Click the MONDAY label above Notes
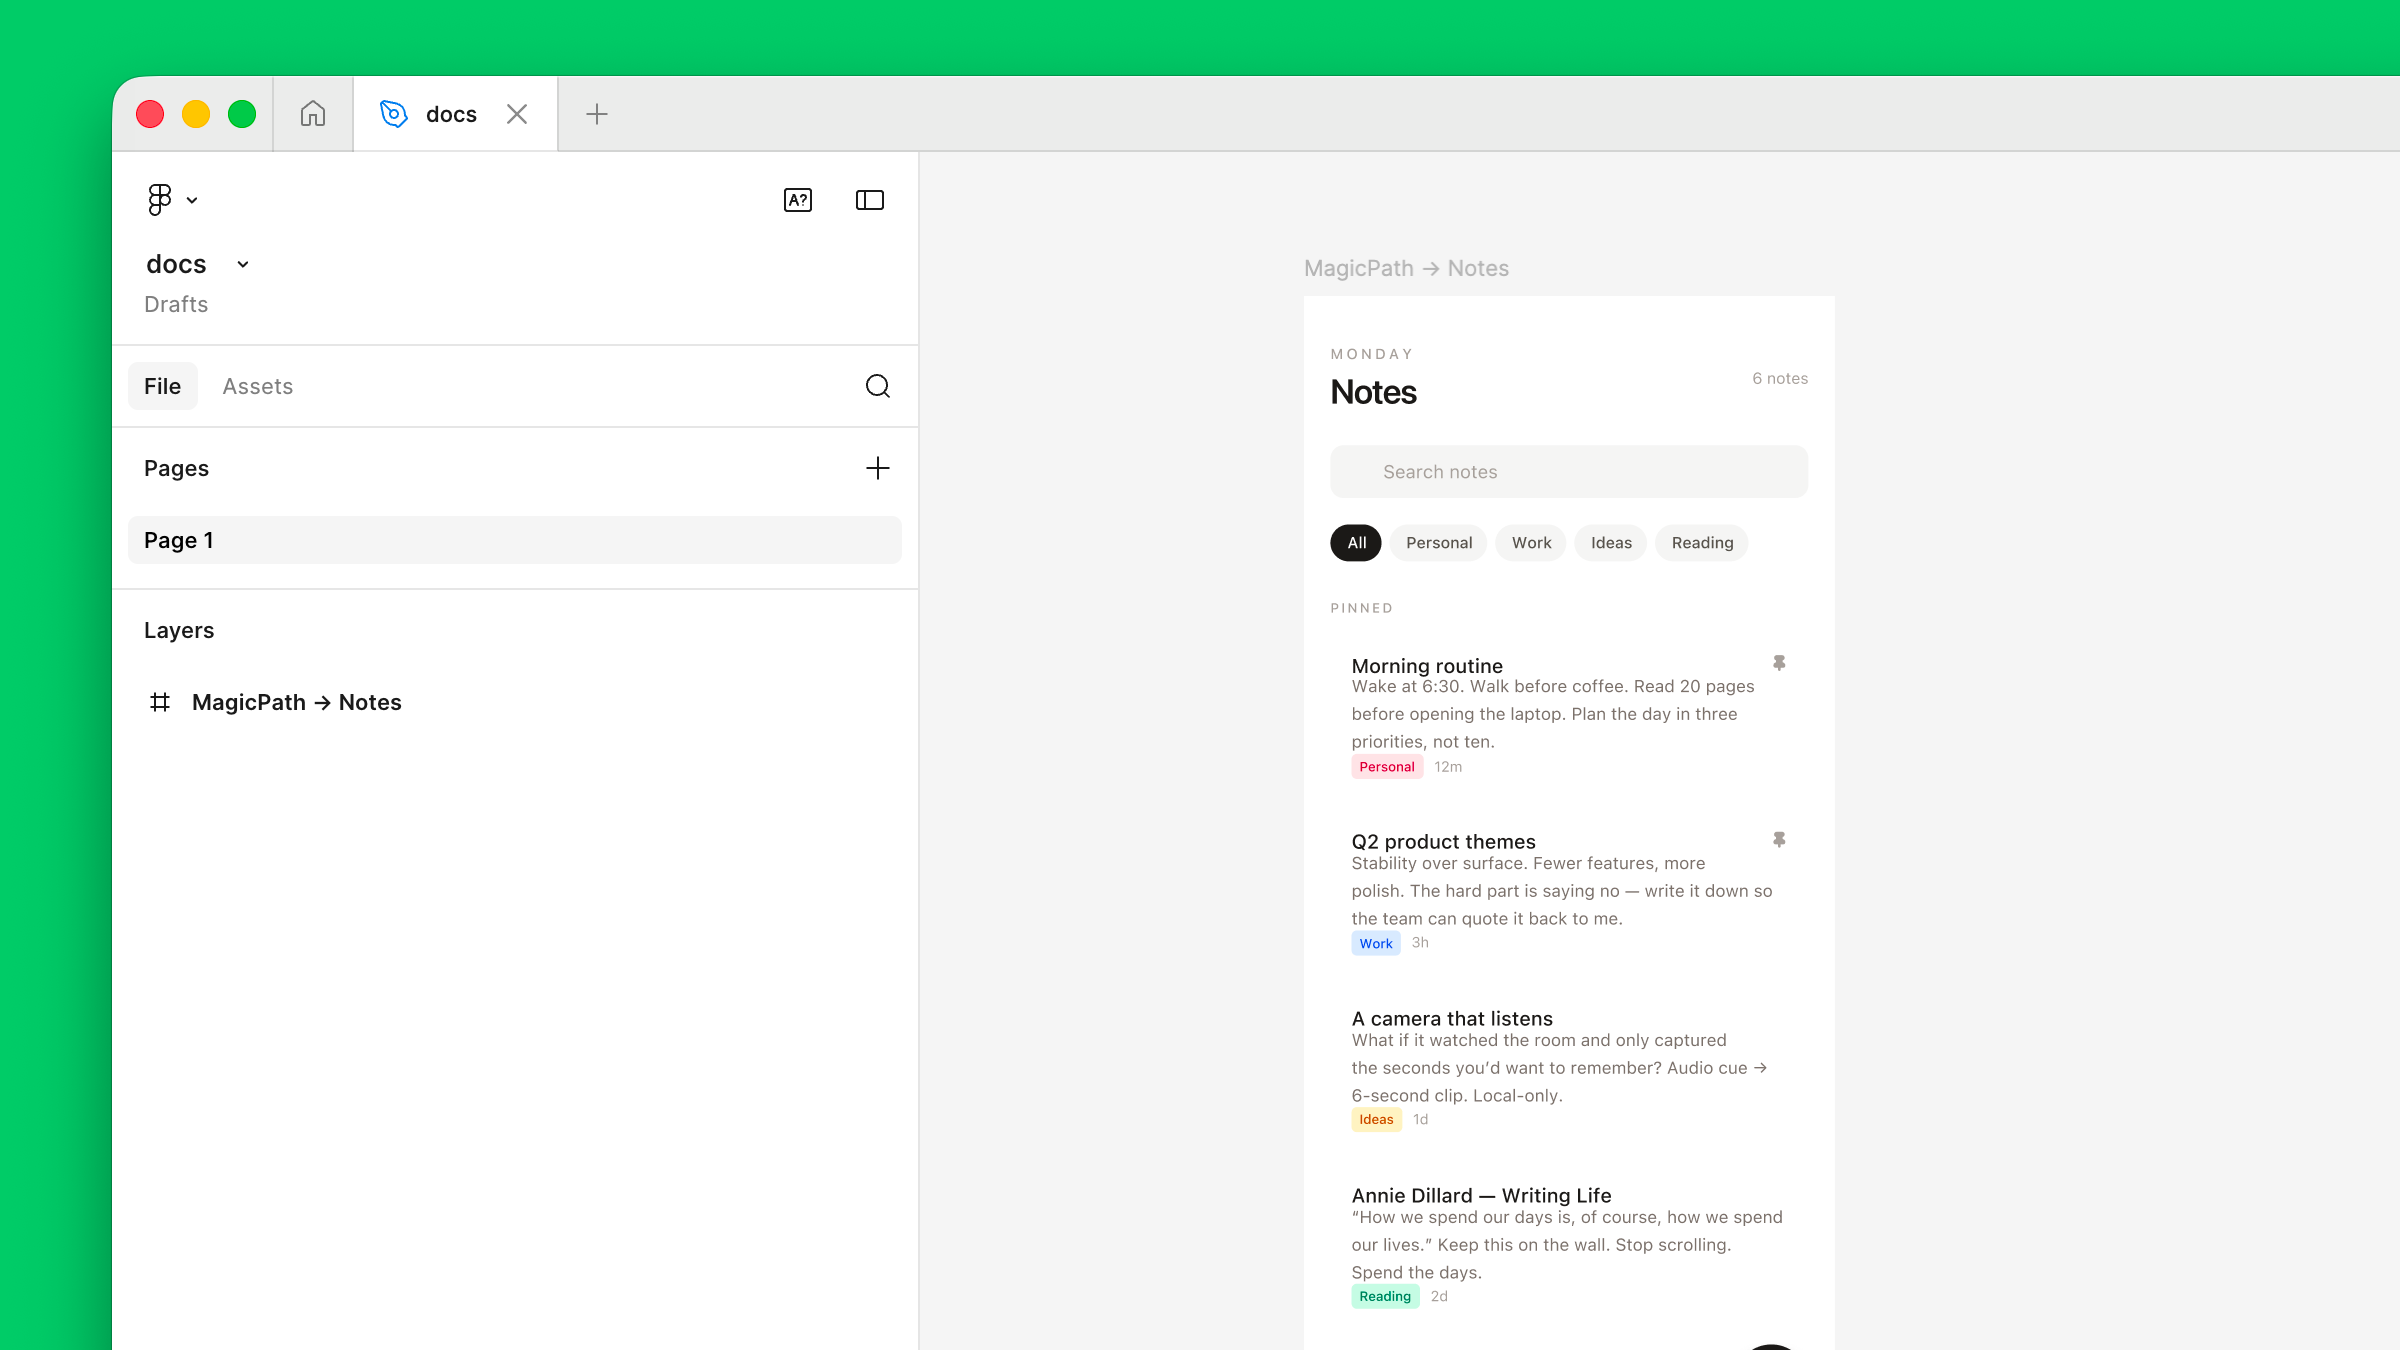 [1372, 354]
